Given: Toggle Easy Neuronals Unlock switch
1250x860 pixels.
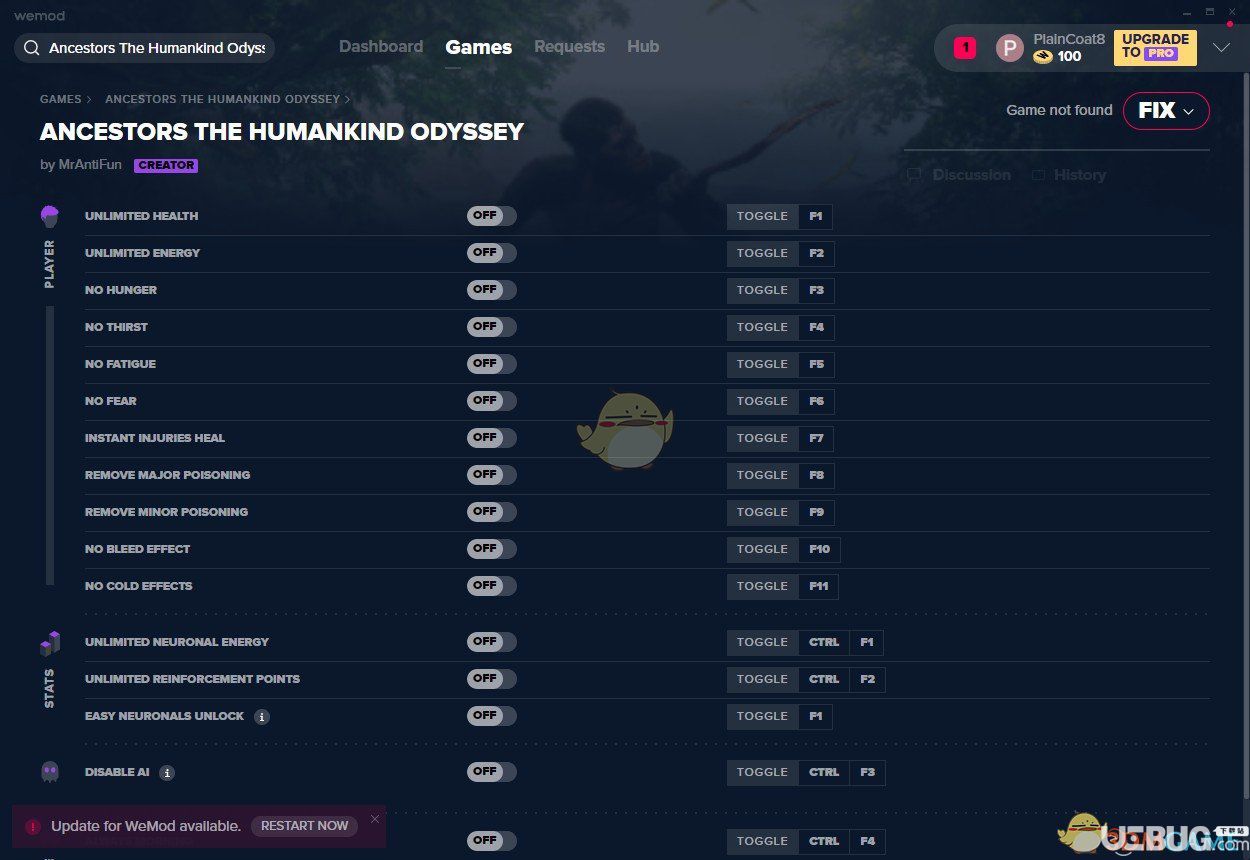Looking at the screenshot, I should (x=491, y=716).
